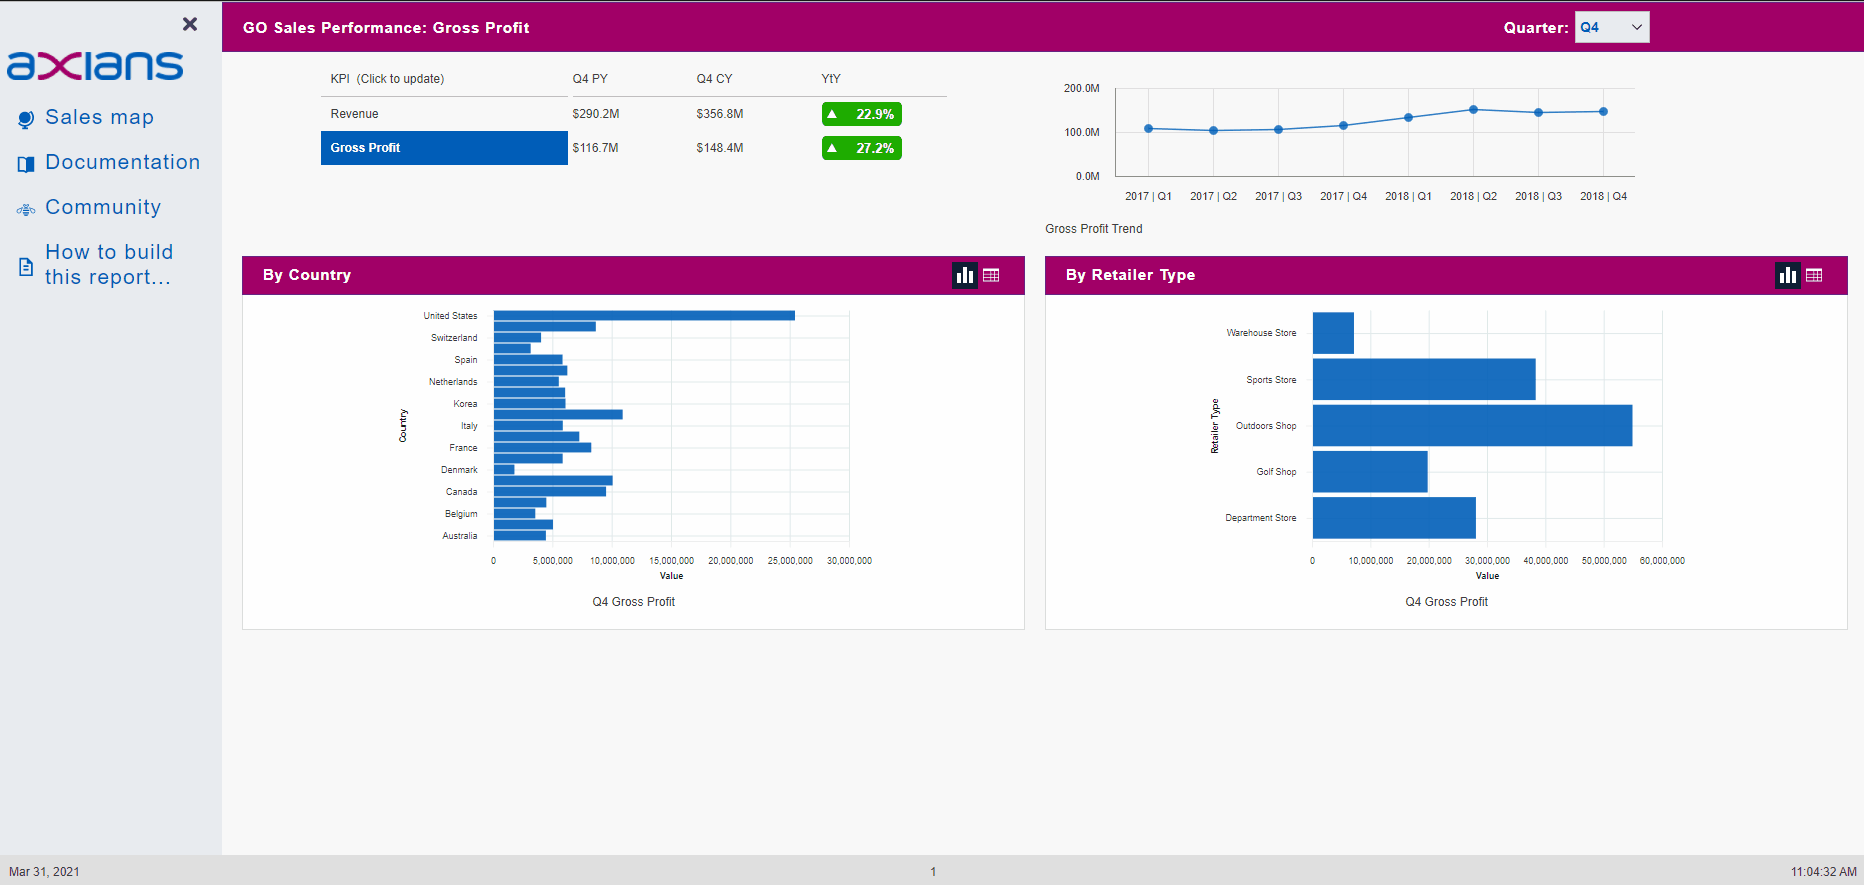Image resolution: width=1864 pixels, height=885 pixels.
Task: Open the Quarter dropdown
Action: 1611,27
